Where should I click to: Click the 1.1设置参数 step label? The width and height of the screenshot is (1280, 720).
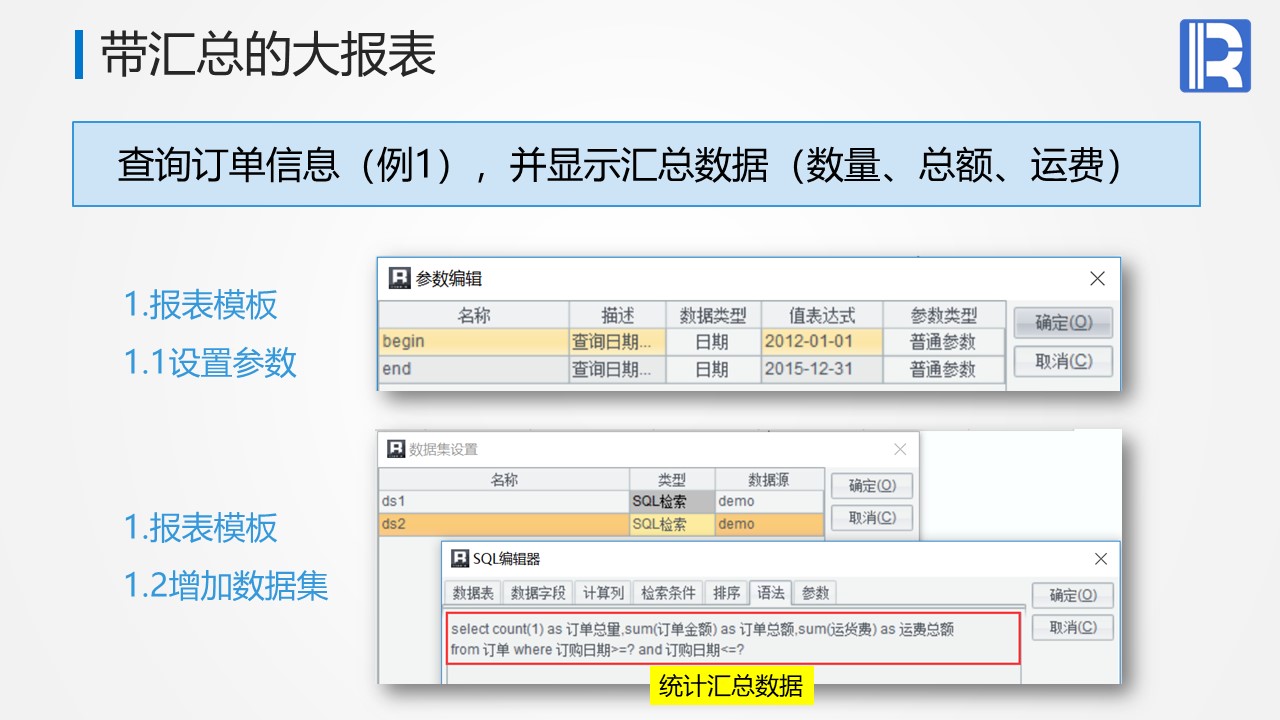210,362
